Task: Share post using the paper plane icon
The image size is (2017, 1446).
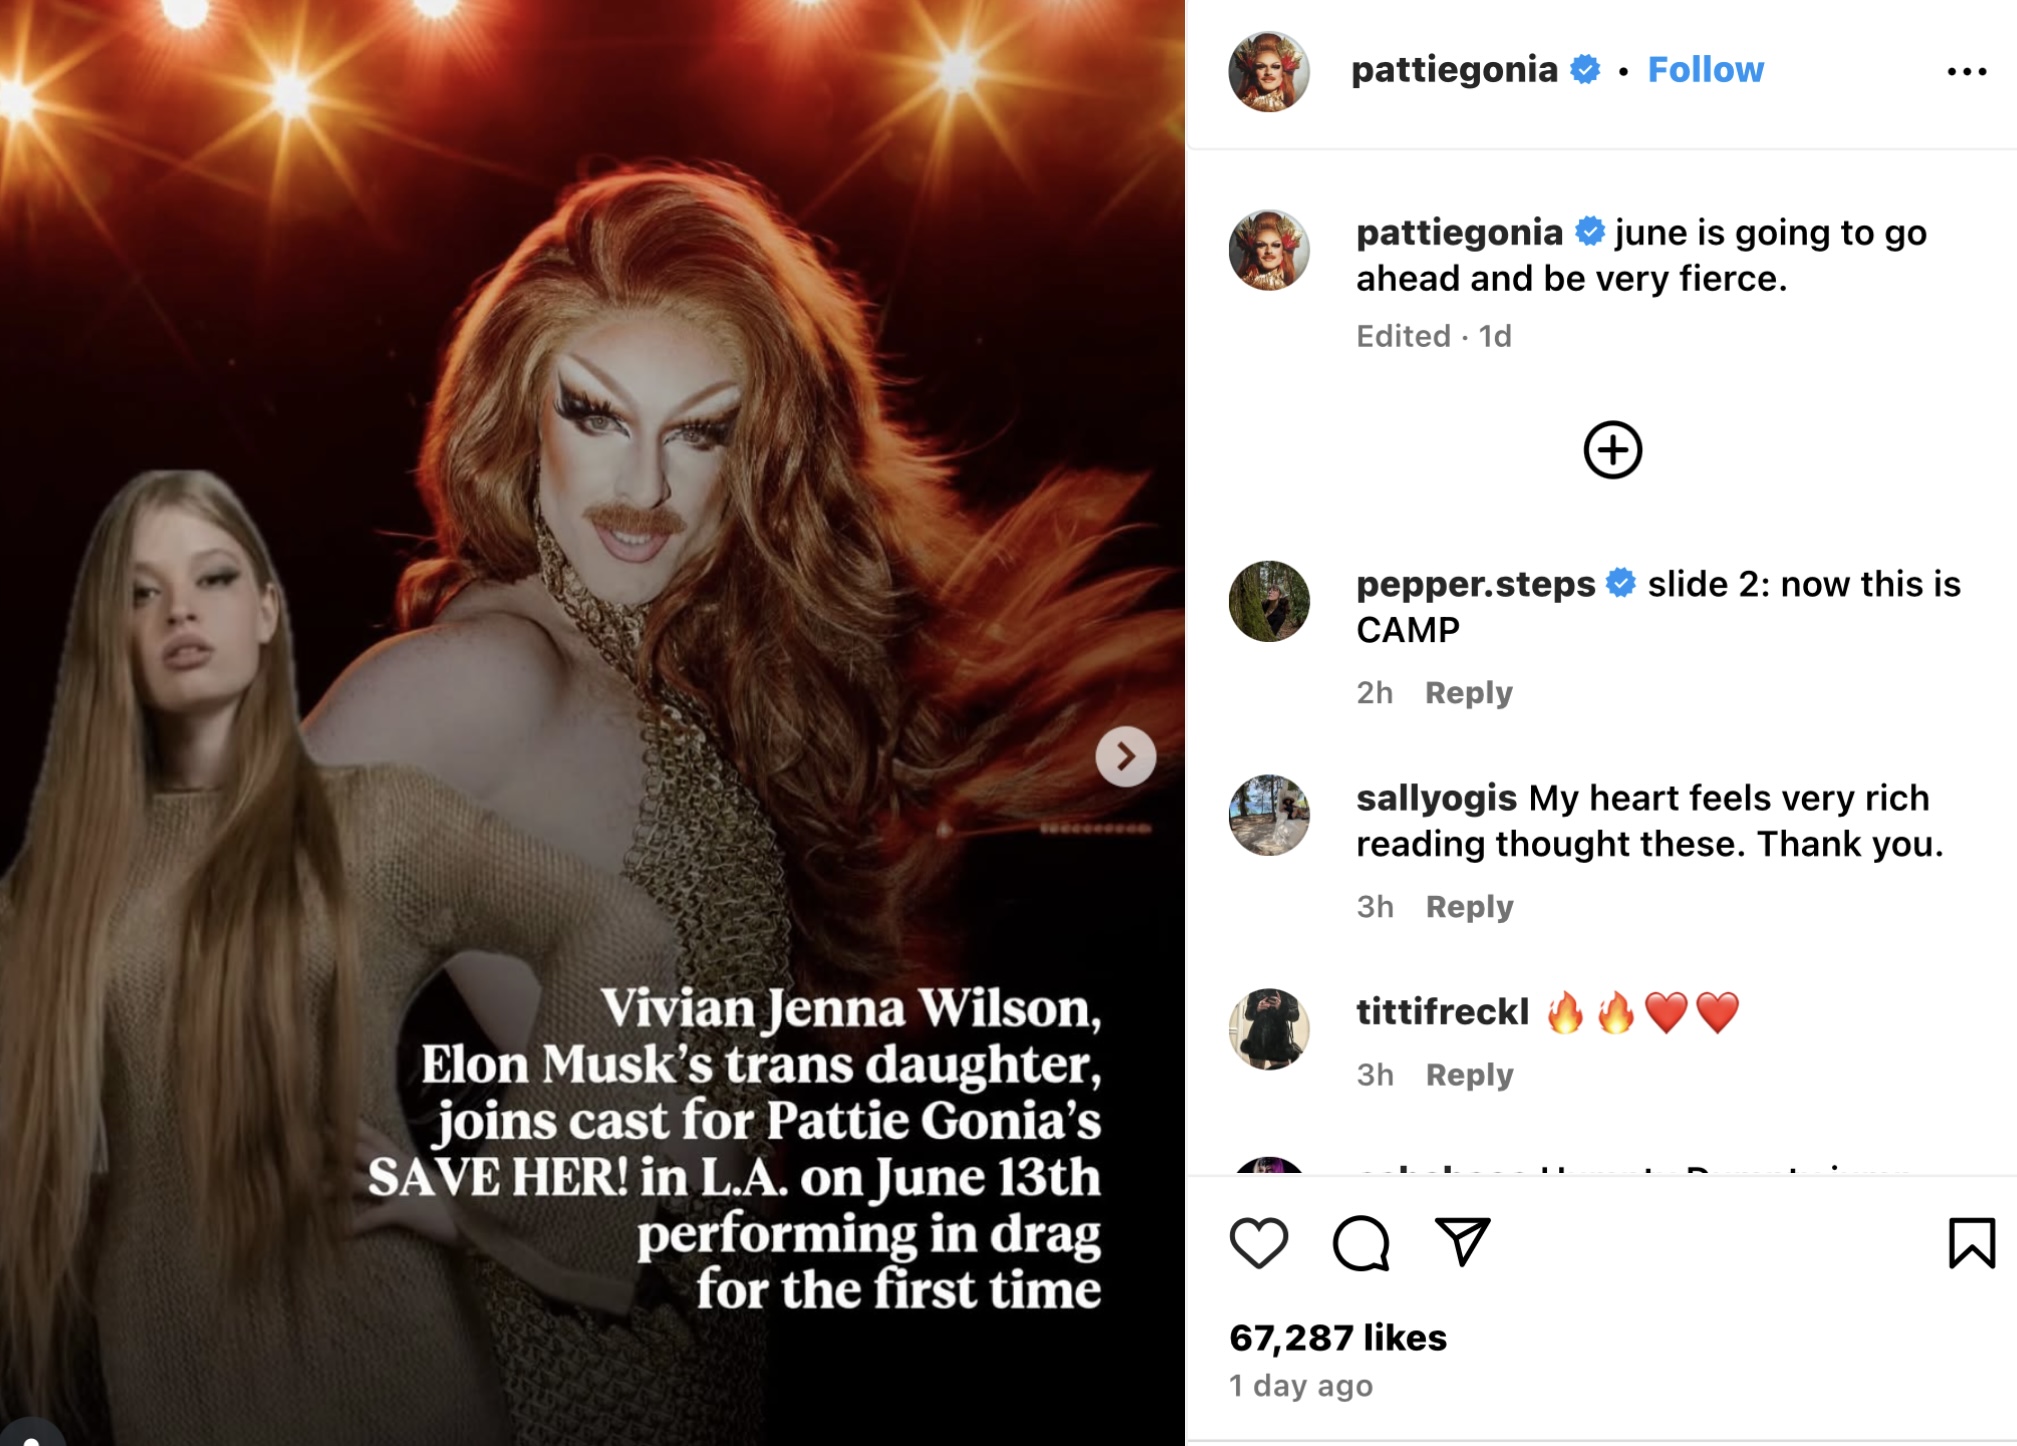Action: [x=1463, y=1242]
